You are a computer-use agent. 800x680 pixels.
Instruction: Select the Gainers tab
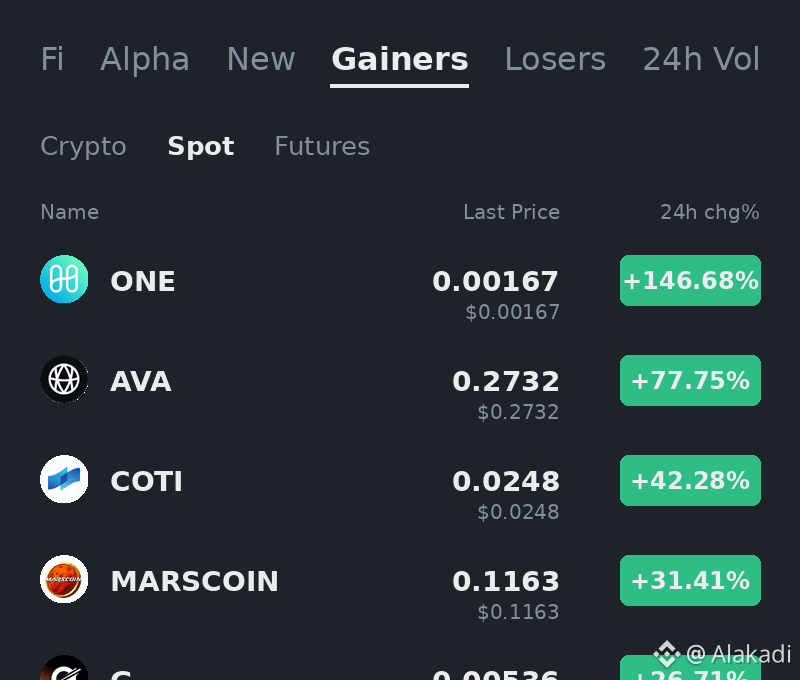coord(399,59)
